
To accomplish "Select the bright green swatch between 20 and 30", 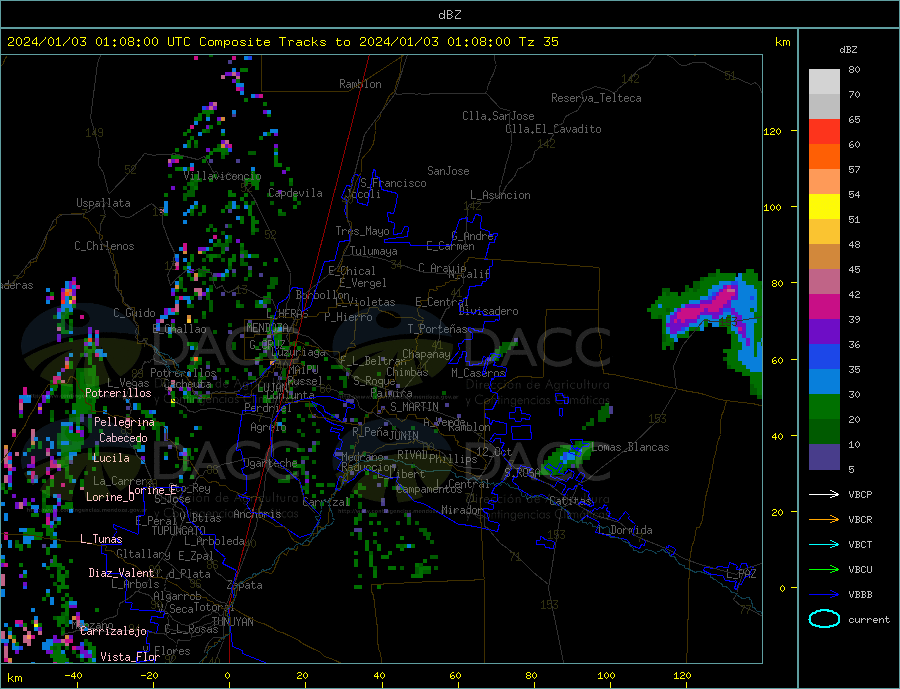I will 824,407.
